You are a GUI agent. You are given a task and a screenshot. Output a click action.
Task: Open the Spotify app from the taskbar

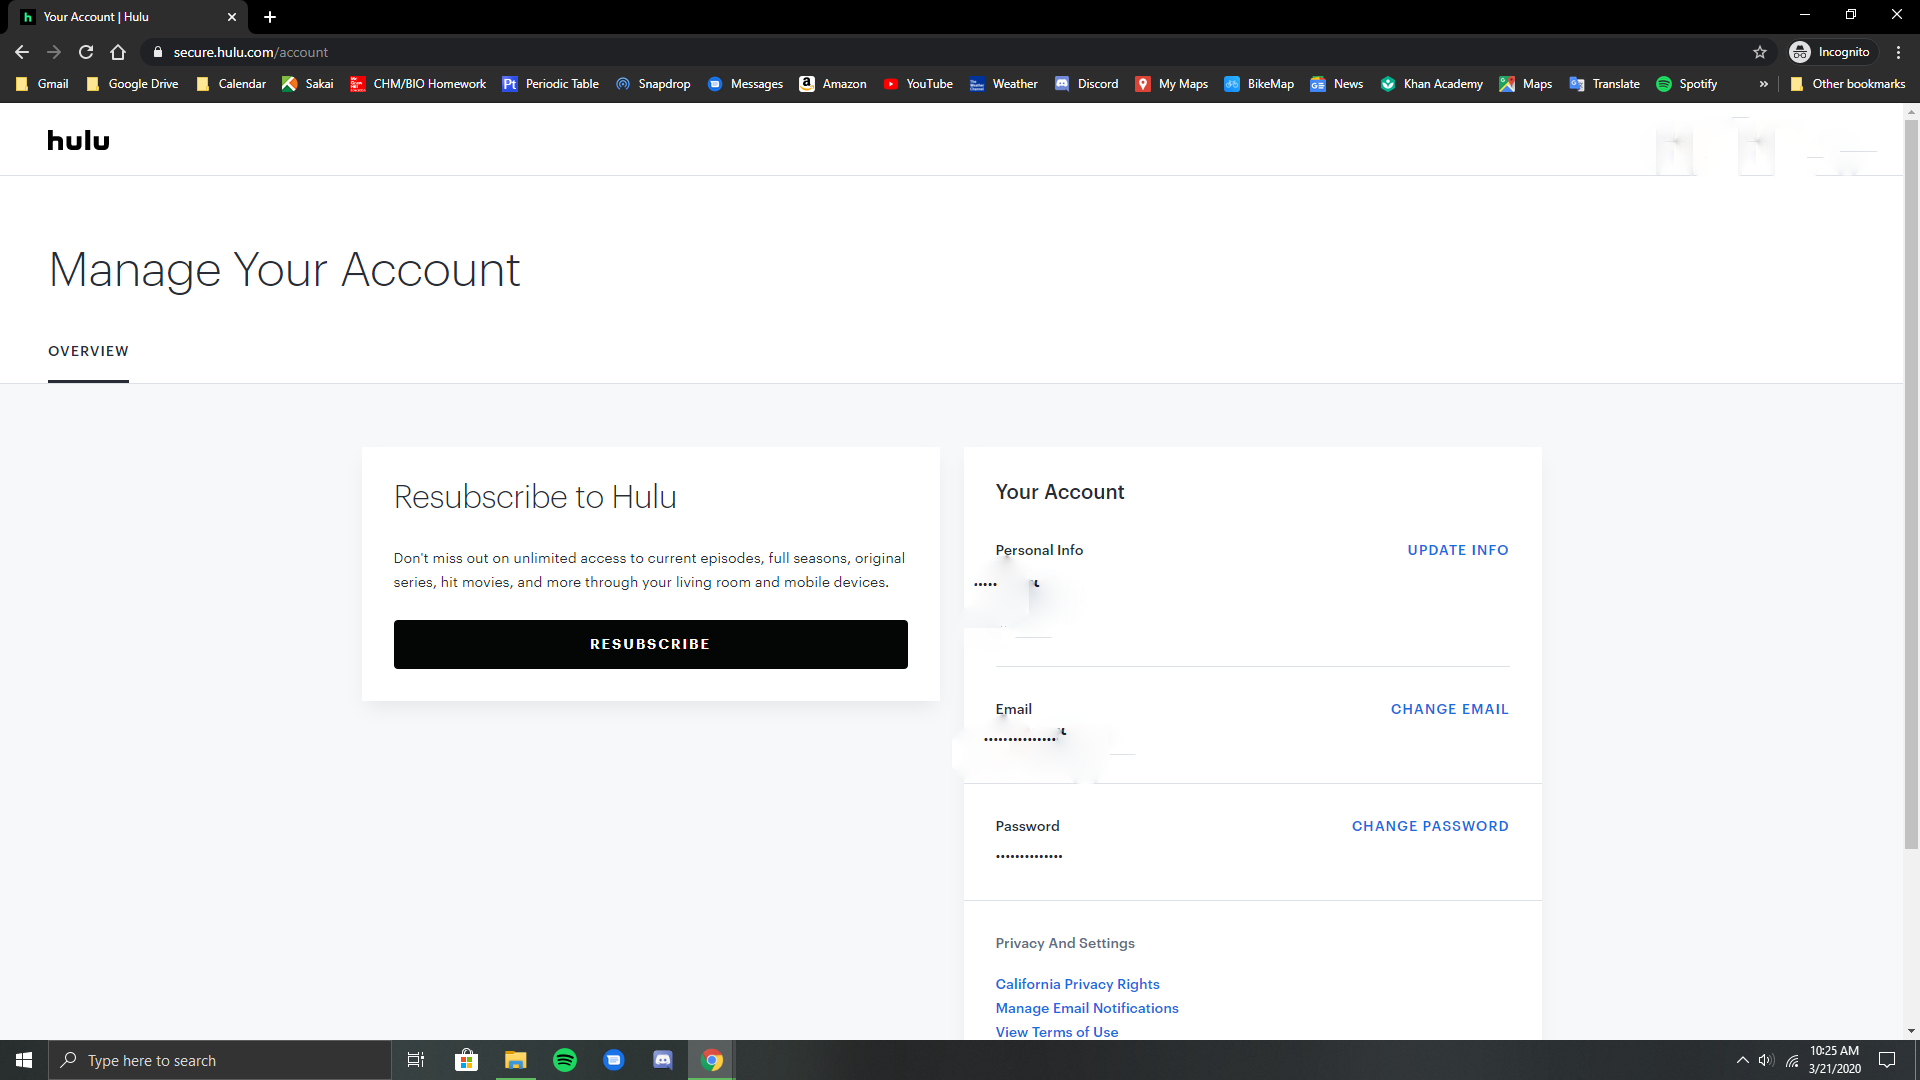pyautogui.click(x=565, y=1060)
